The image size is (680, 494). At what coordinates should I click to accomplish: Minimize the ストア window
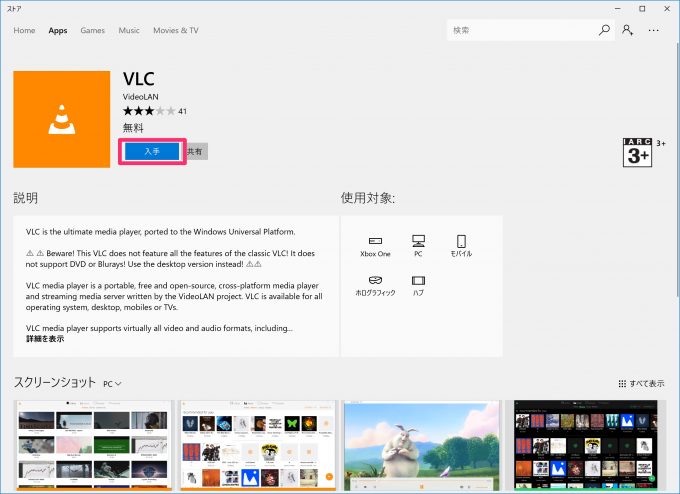coord(618,9)
